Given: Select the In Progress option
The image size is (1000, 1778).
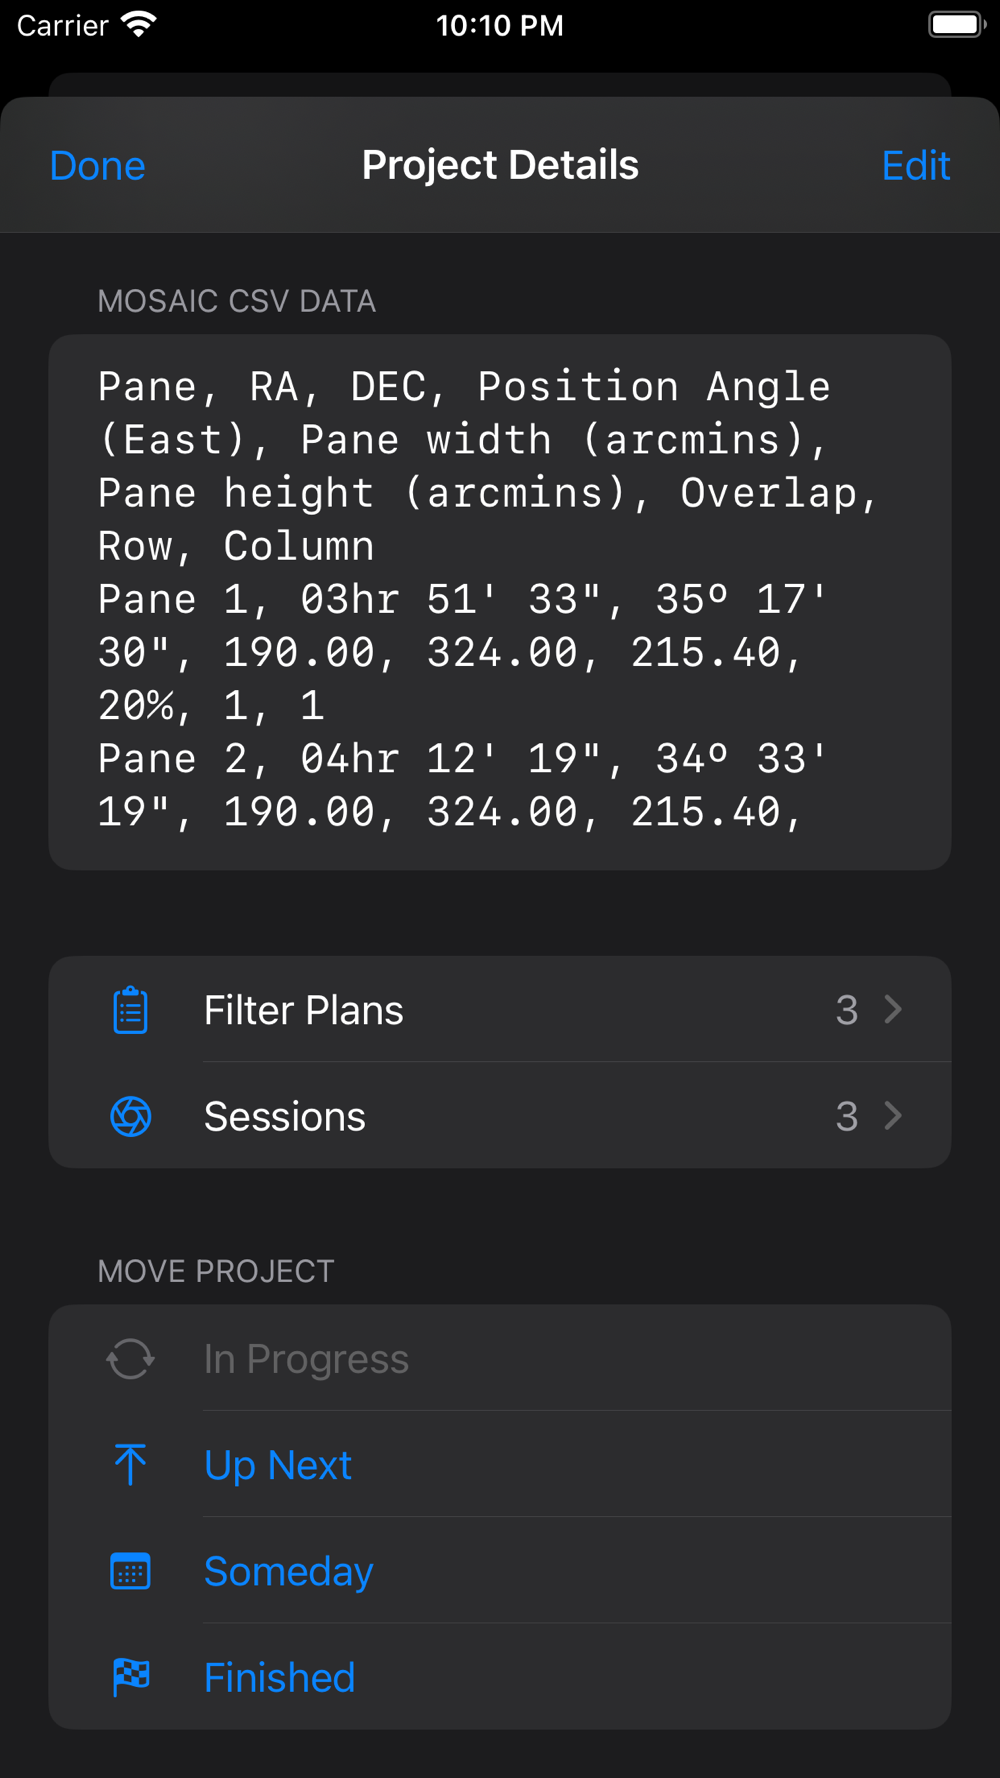Looking at the screenshot, I should (500, 1359).
